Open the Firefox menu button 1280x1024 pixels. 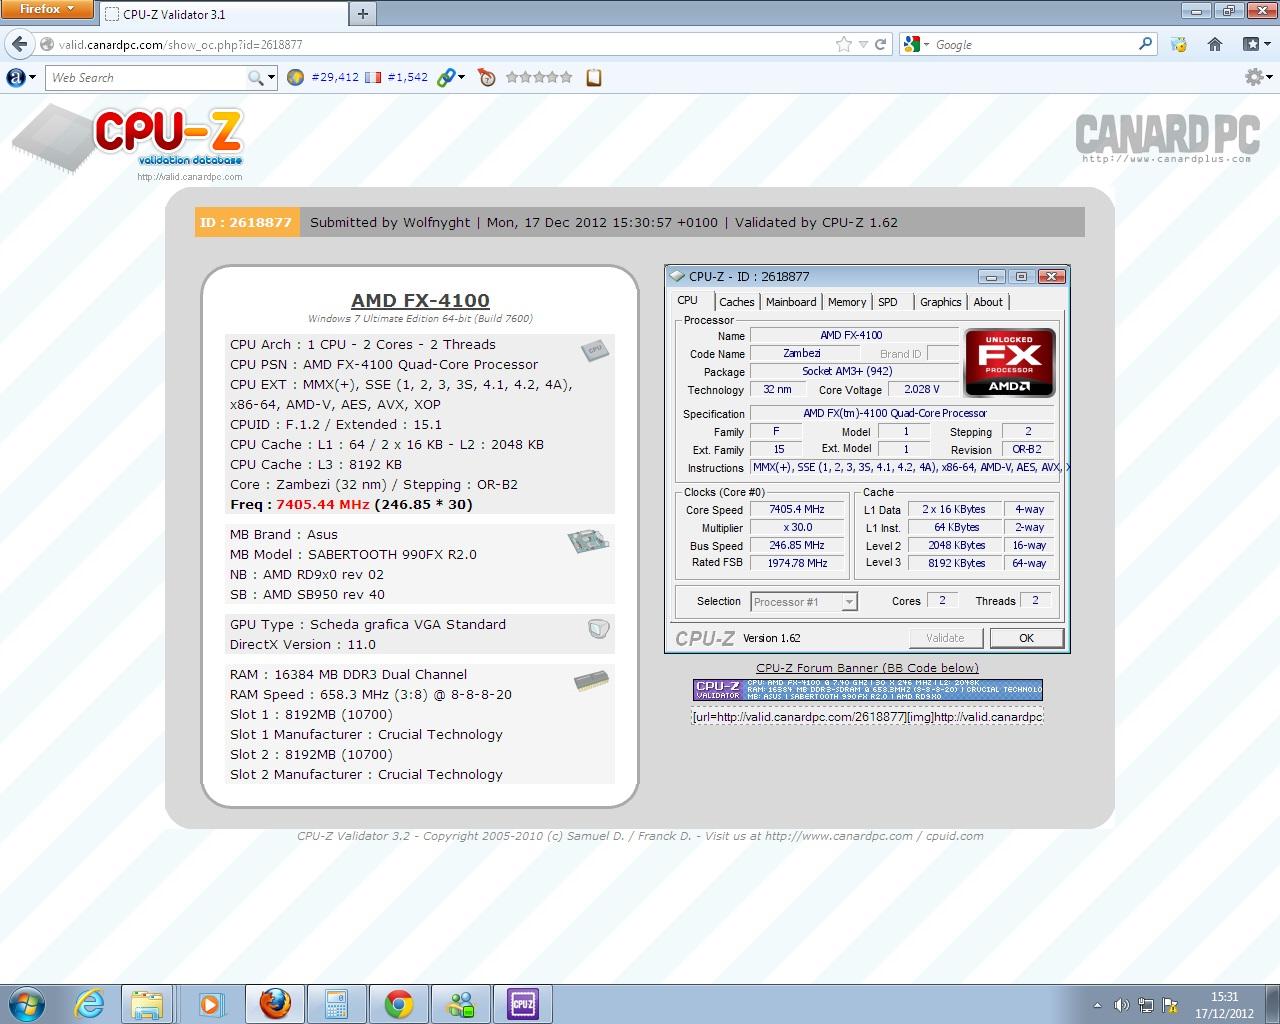pyautogui.click(x=47, y=9)
